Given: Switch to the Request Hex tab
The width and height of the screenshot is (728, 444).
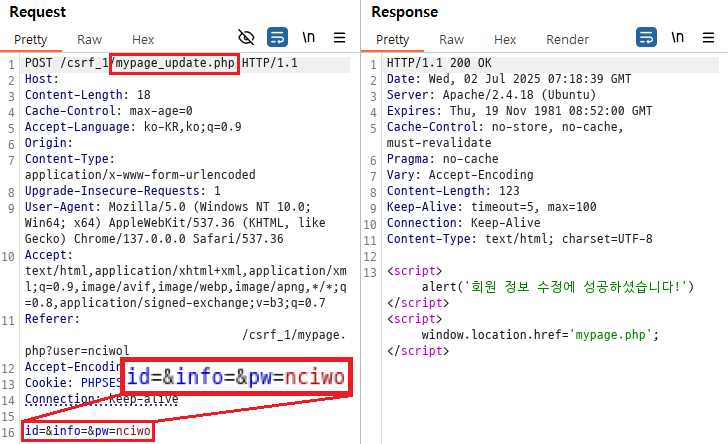Looking at the screenshot, I should (x=143, y=40).
